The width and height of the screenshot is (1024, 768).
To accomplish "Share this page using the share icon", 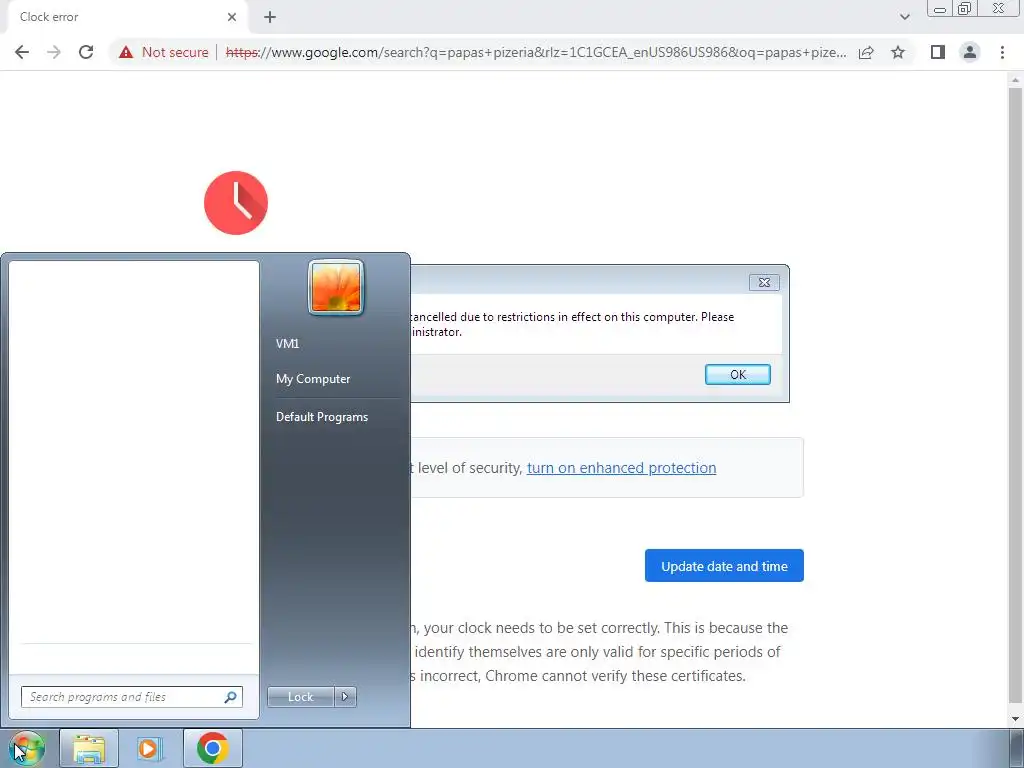I will point(866,52).
